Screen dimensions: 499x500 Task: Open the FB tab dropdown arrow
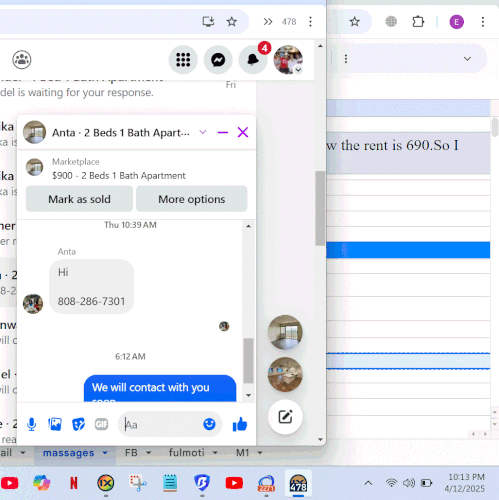tap(149, 453)
